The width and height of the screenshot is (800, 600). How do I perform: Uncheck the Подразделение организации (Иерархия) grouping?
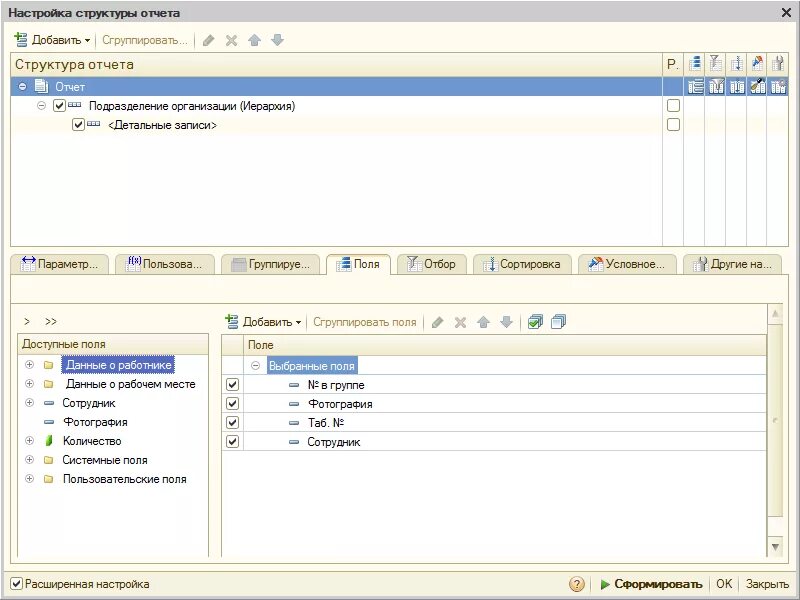pyautogui.click(x=60, y=106)
